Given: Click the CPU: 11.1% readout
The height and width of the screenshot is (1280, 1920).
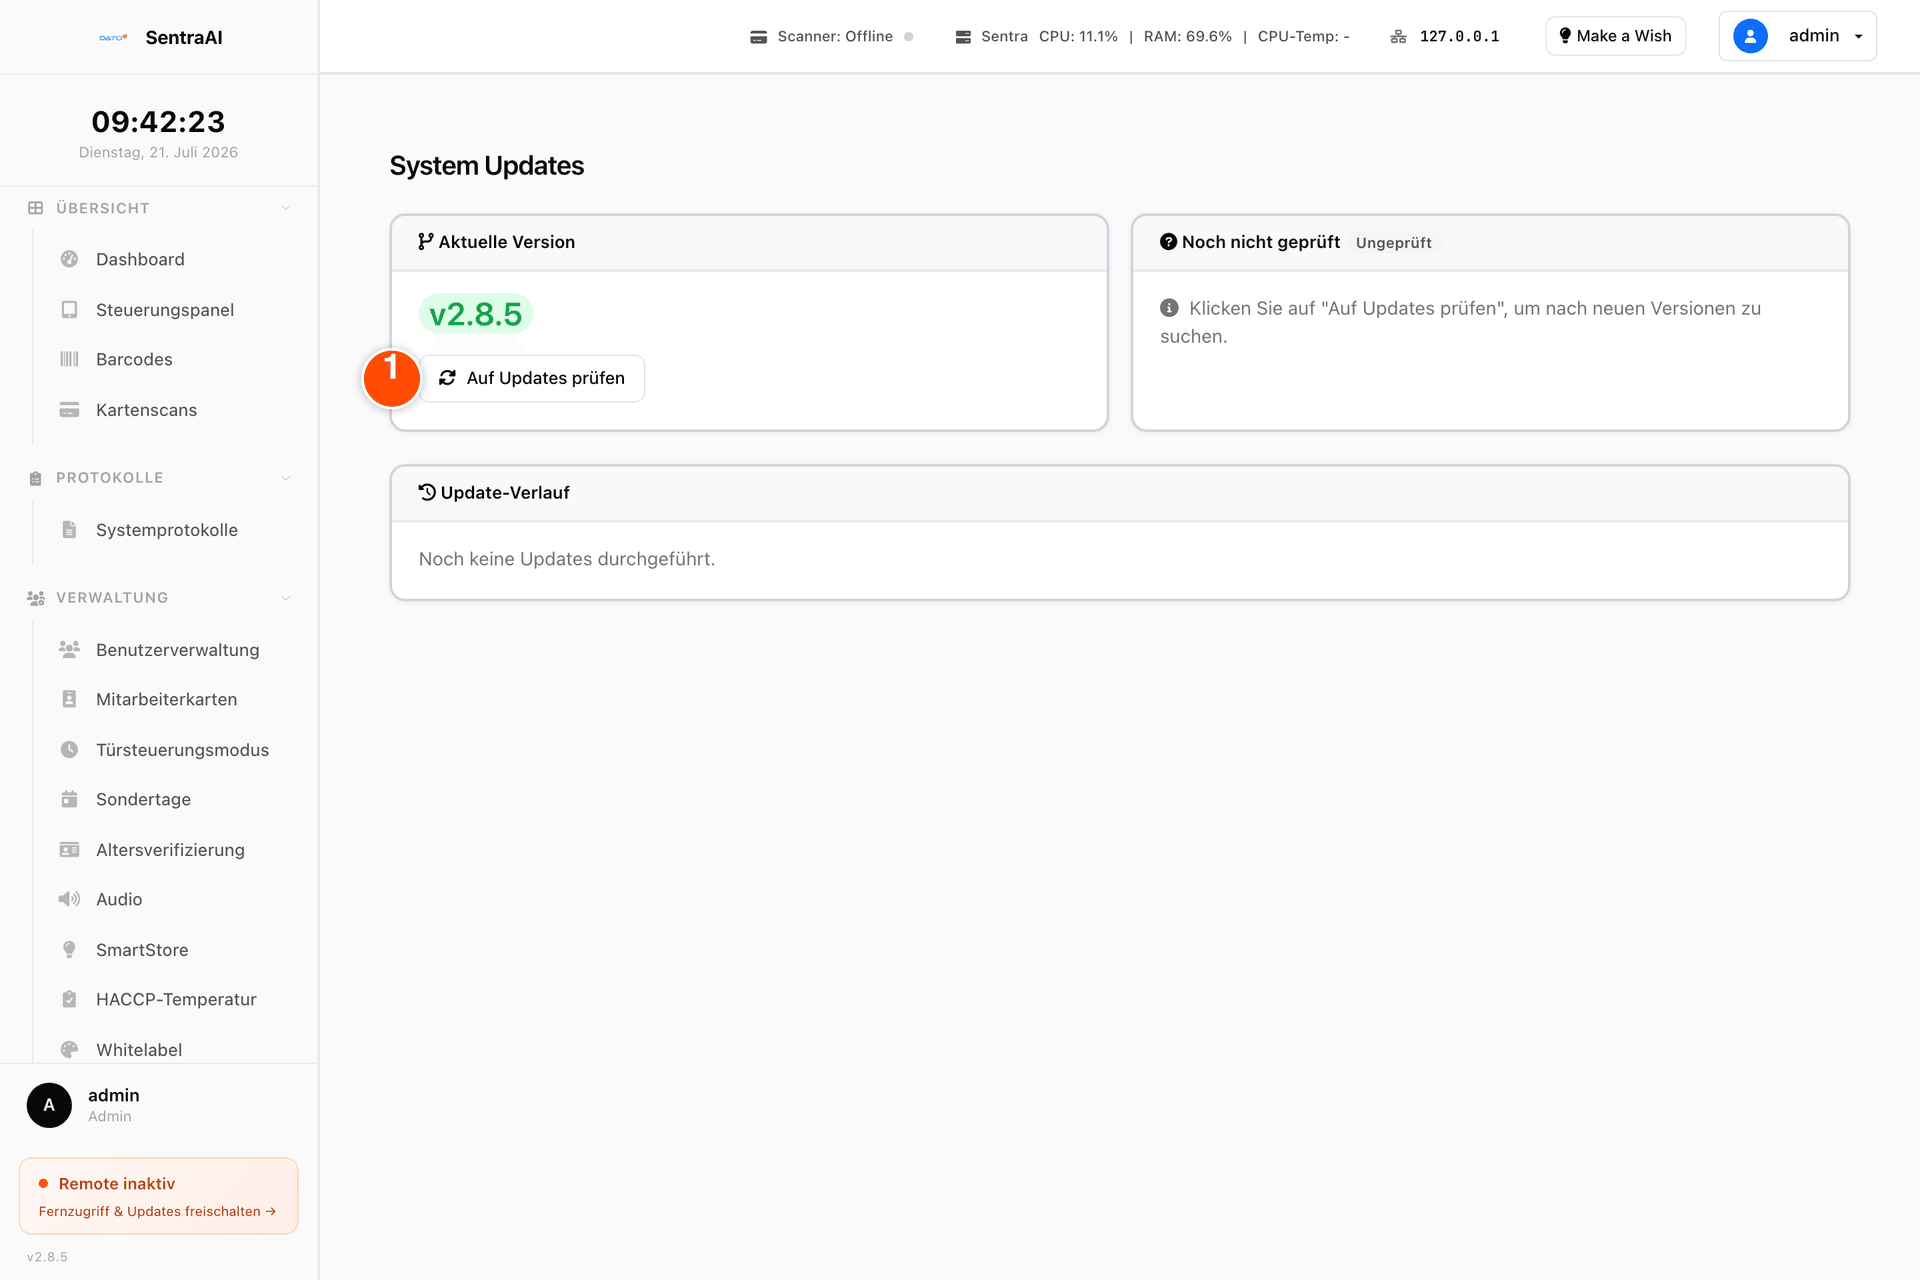Looking at the screenshot, I should 1078,36.
